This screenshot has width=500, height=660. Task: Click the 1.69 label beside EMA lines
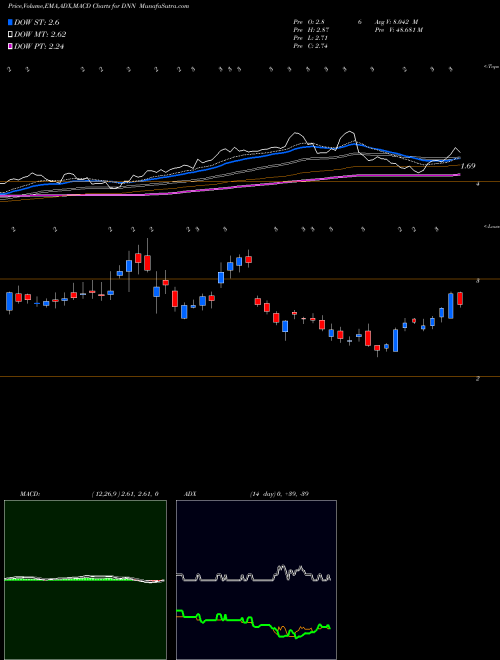pyautogui.click(x=468, y=166)
